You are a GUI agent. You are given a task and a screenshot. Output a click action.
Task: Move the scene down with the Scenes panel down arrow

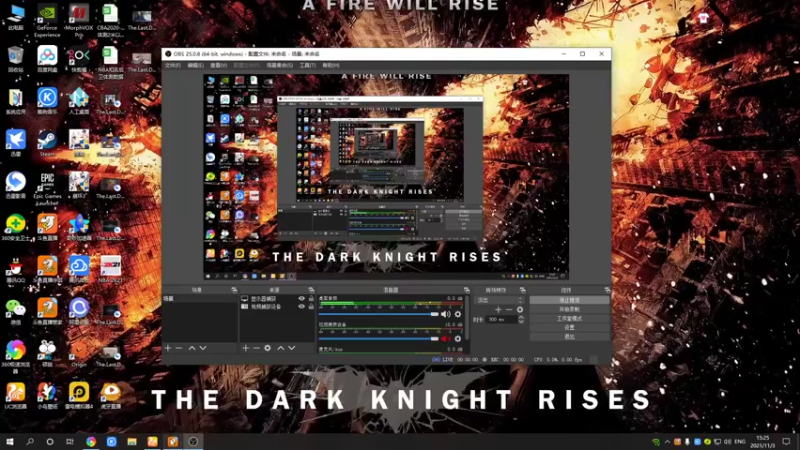tap(203, 348)
